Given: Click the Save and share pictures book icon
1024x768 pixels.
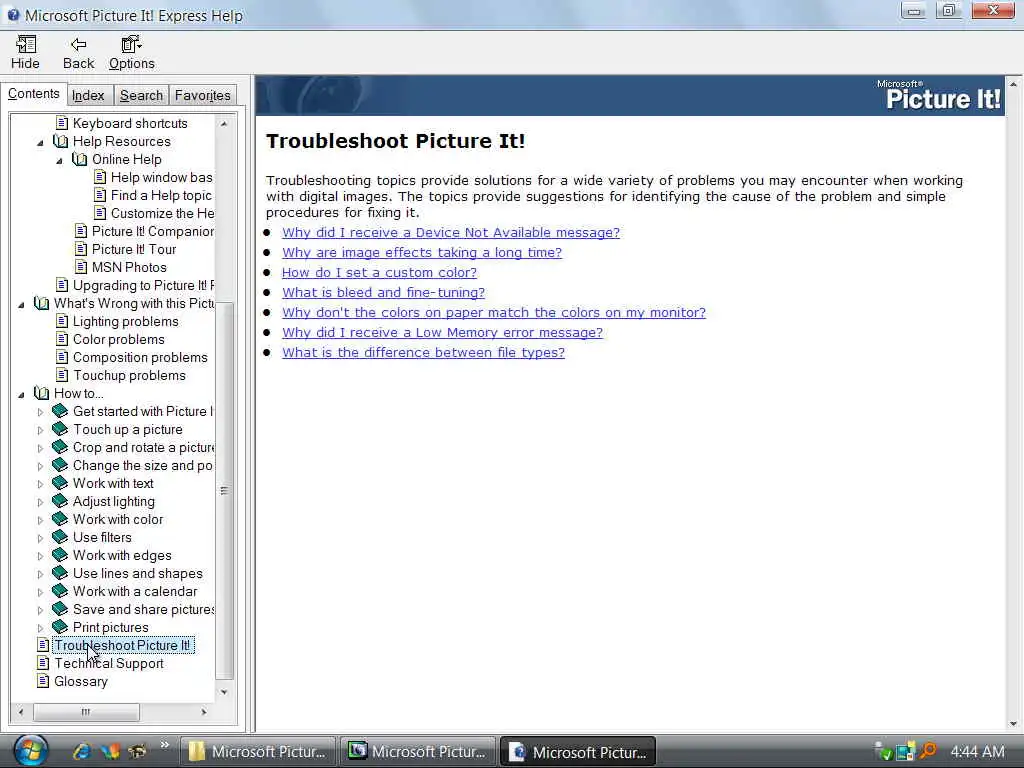Looking at the screenshot, I should tap(60, 609).
